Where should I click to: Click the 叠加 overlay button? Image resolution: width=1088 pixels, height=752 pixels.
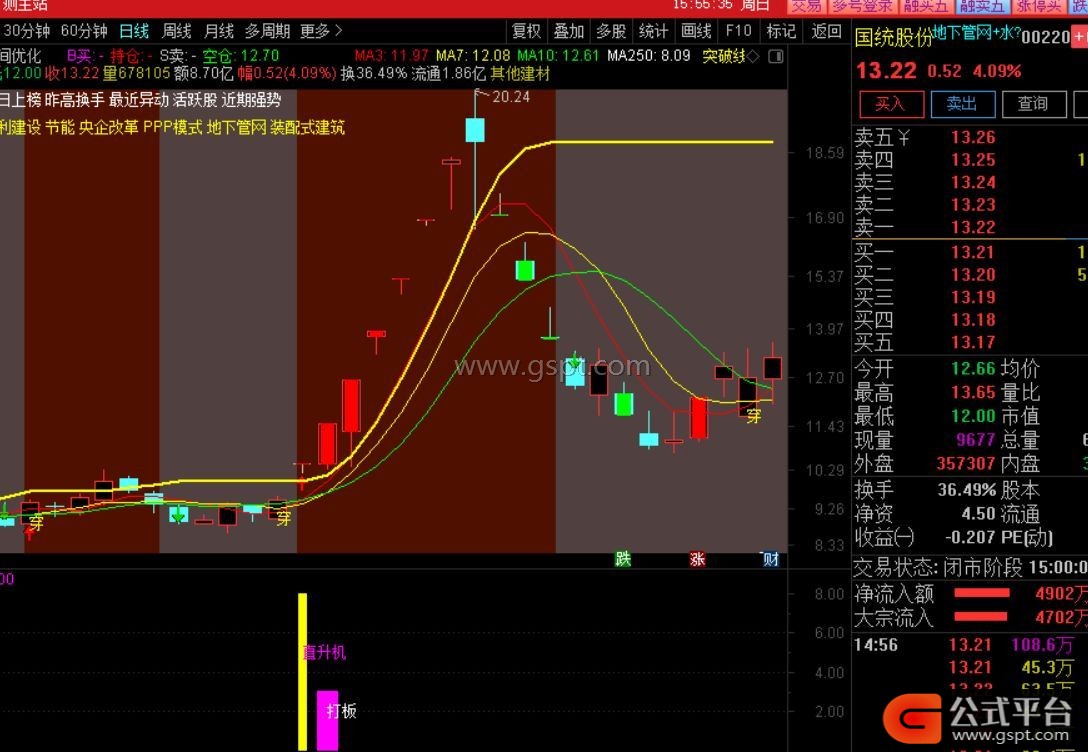coord(569,31)
